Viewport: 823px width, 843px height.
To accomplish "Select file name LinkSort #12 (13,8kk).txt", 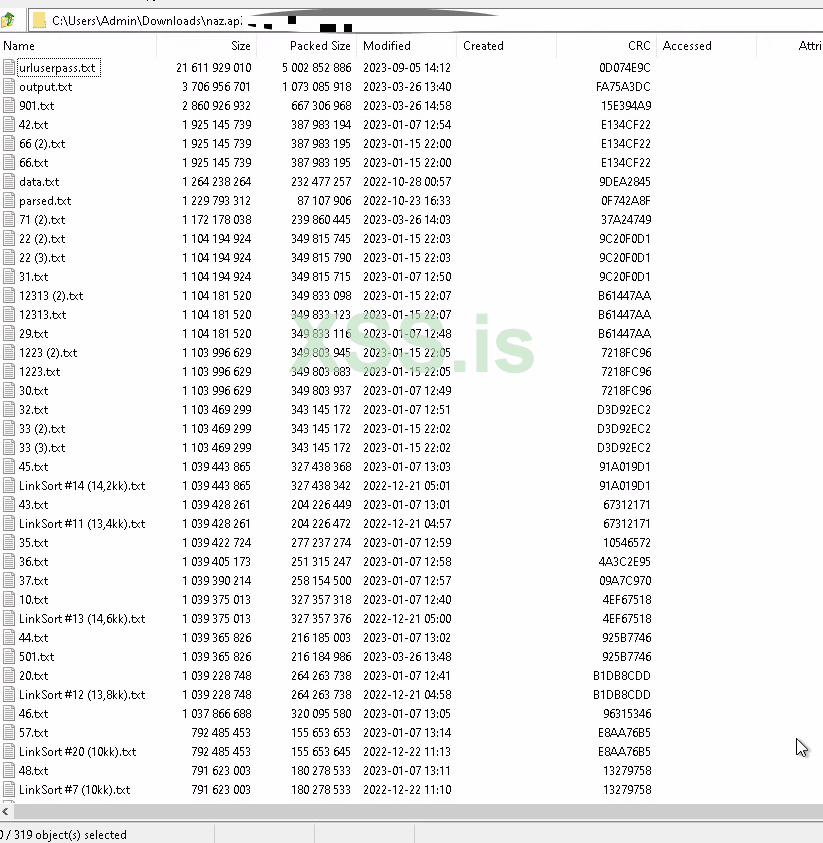I will click(82, 695).
